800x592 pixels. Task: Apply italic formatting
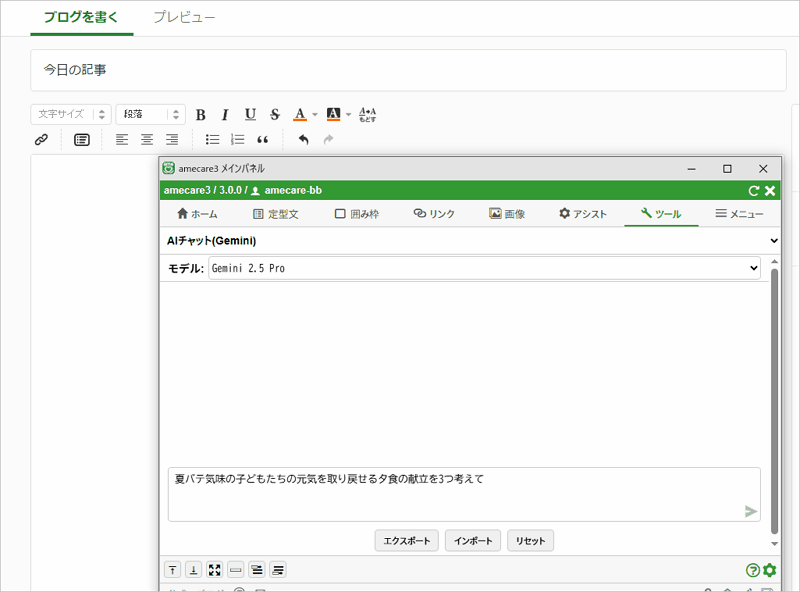[225, 115]
